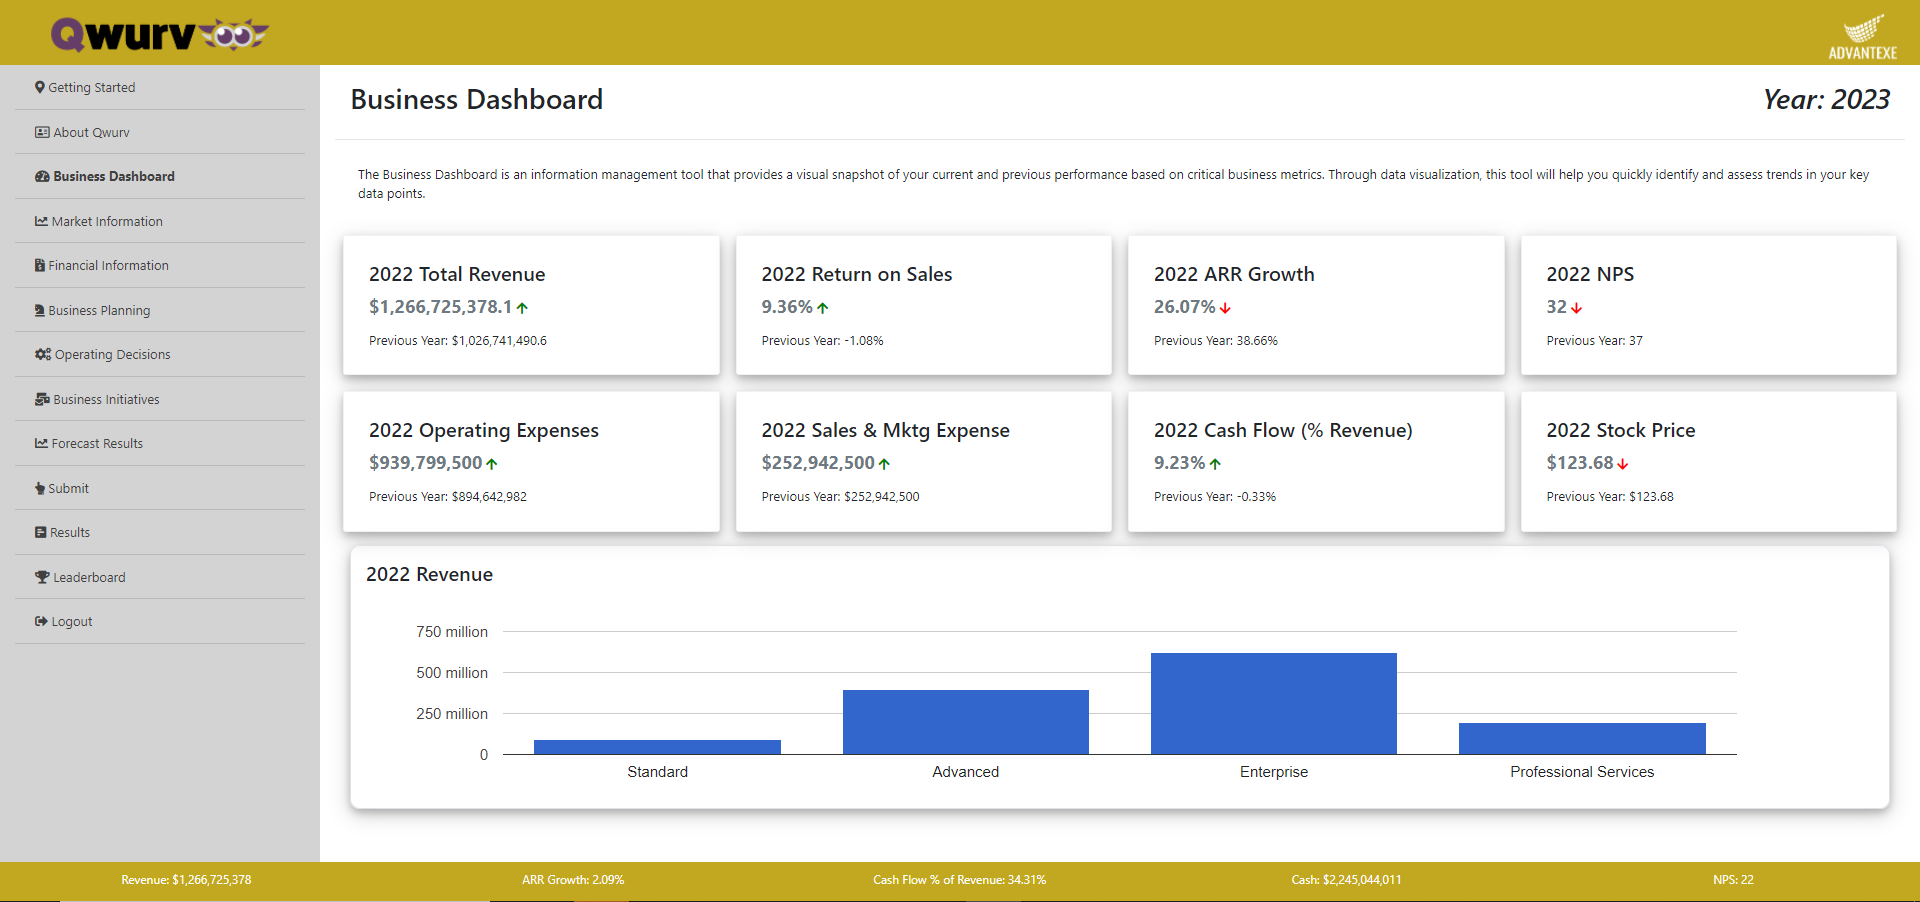
Task: Go to Business Planning page
Action: tap(99, 310)
